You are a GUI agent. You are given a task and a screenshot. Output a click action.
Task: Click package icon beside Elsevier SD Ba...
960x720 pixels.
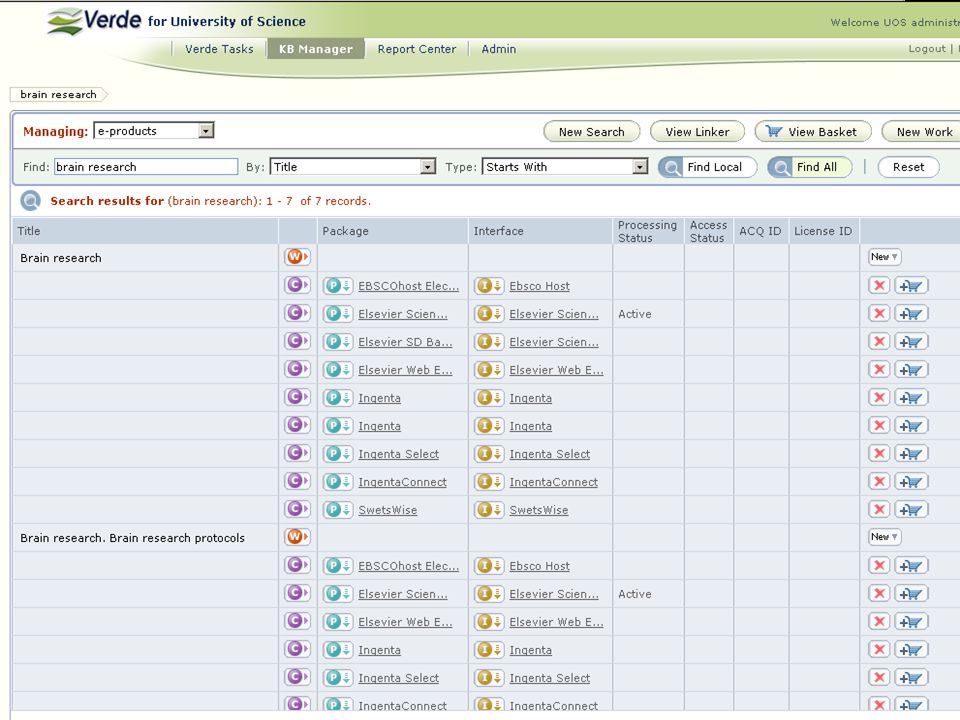(x=338, y=342)
